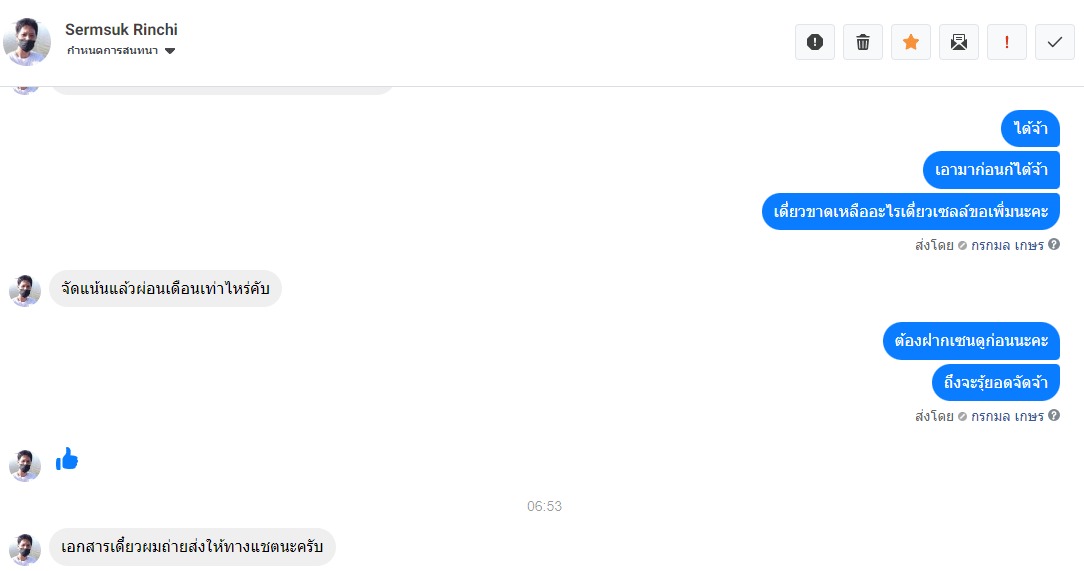
Task: Open Sermsuk Rinchi profile name link
Action: pos(121,30)
